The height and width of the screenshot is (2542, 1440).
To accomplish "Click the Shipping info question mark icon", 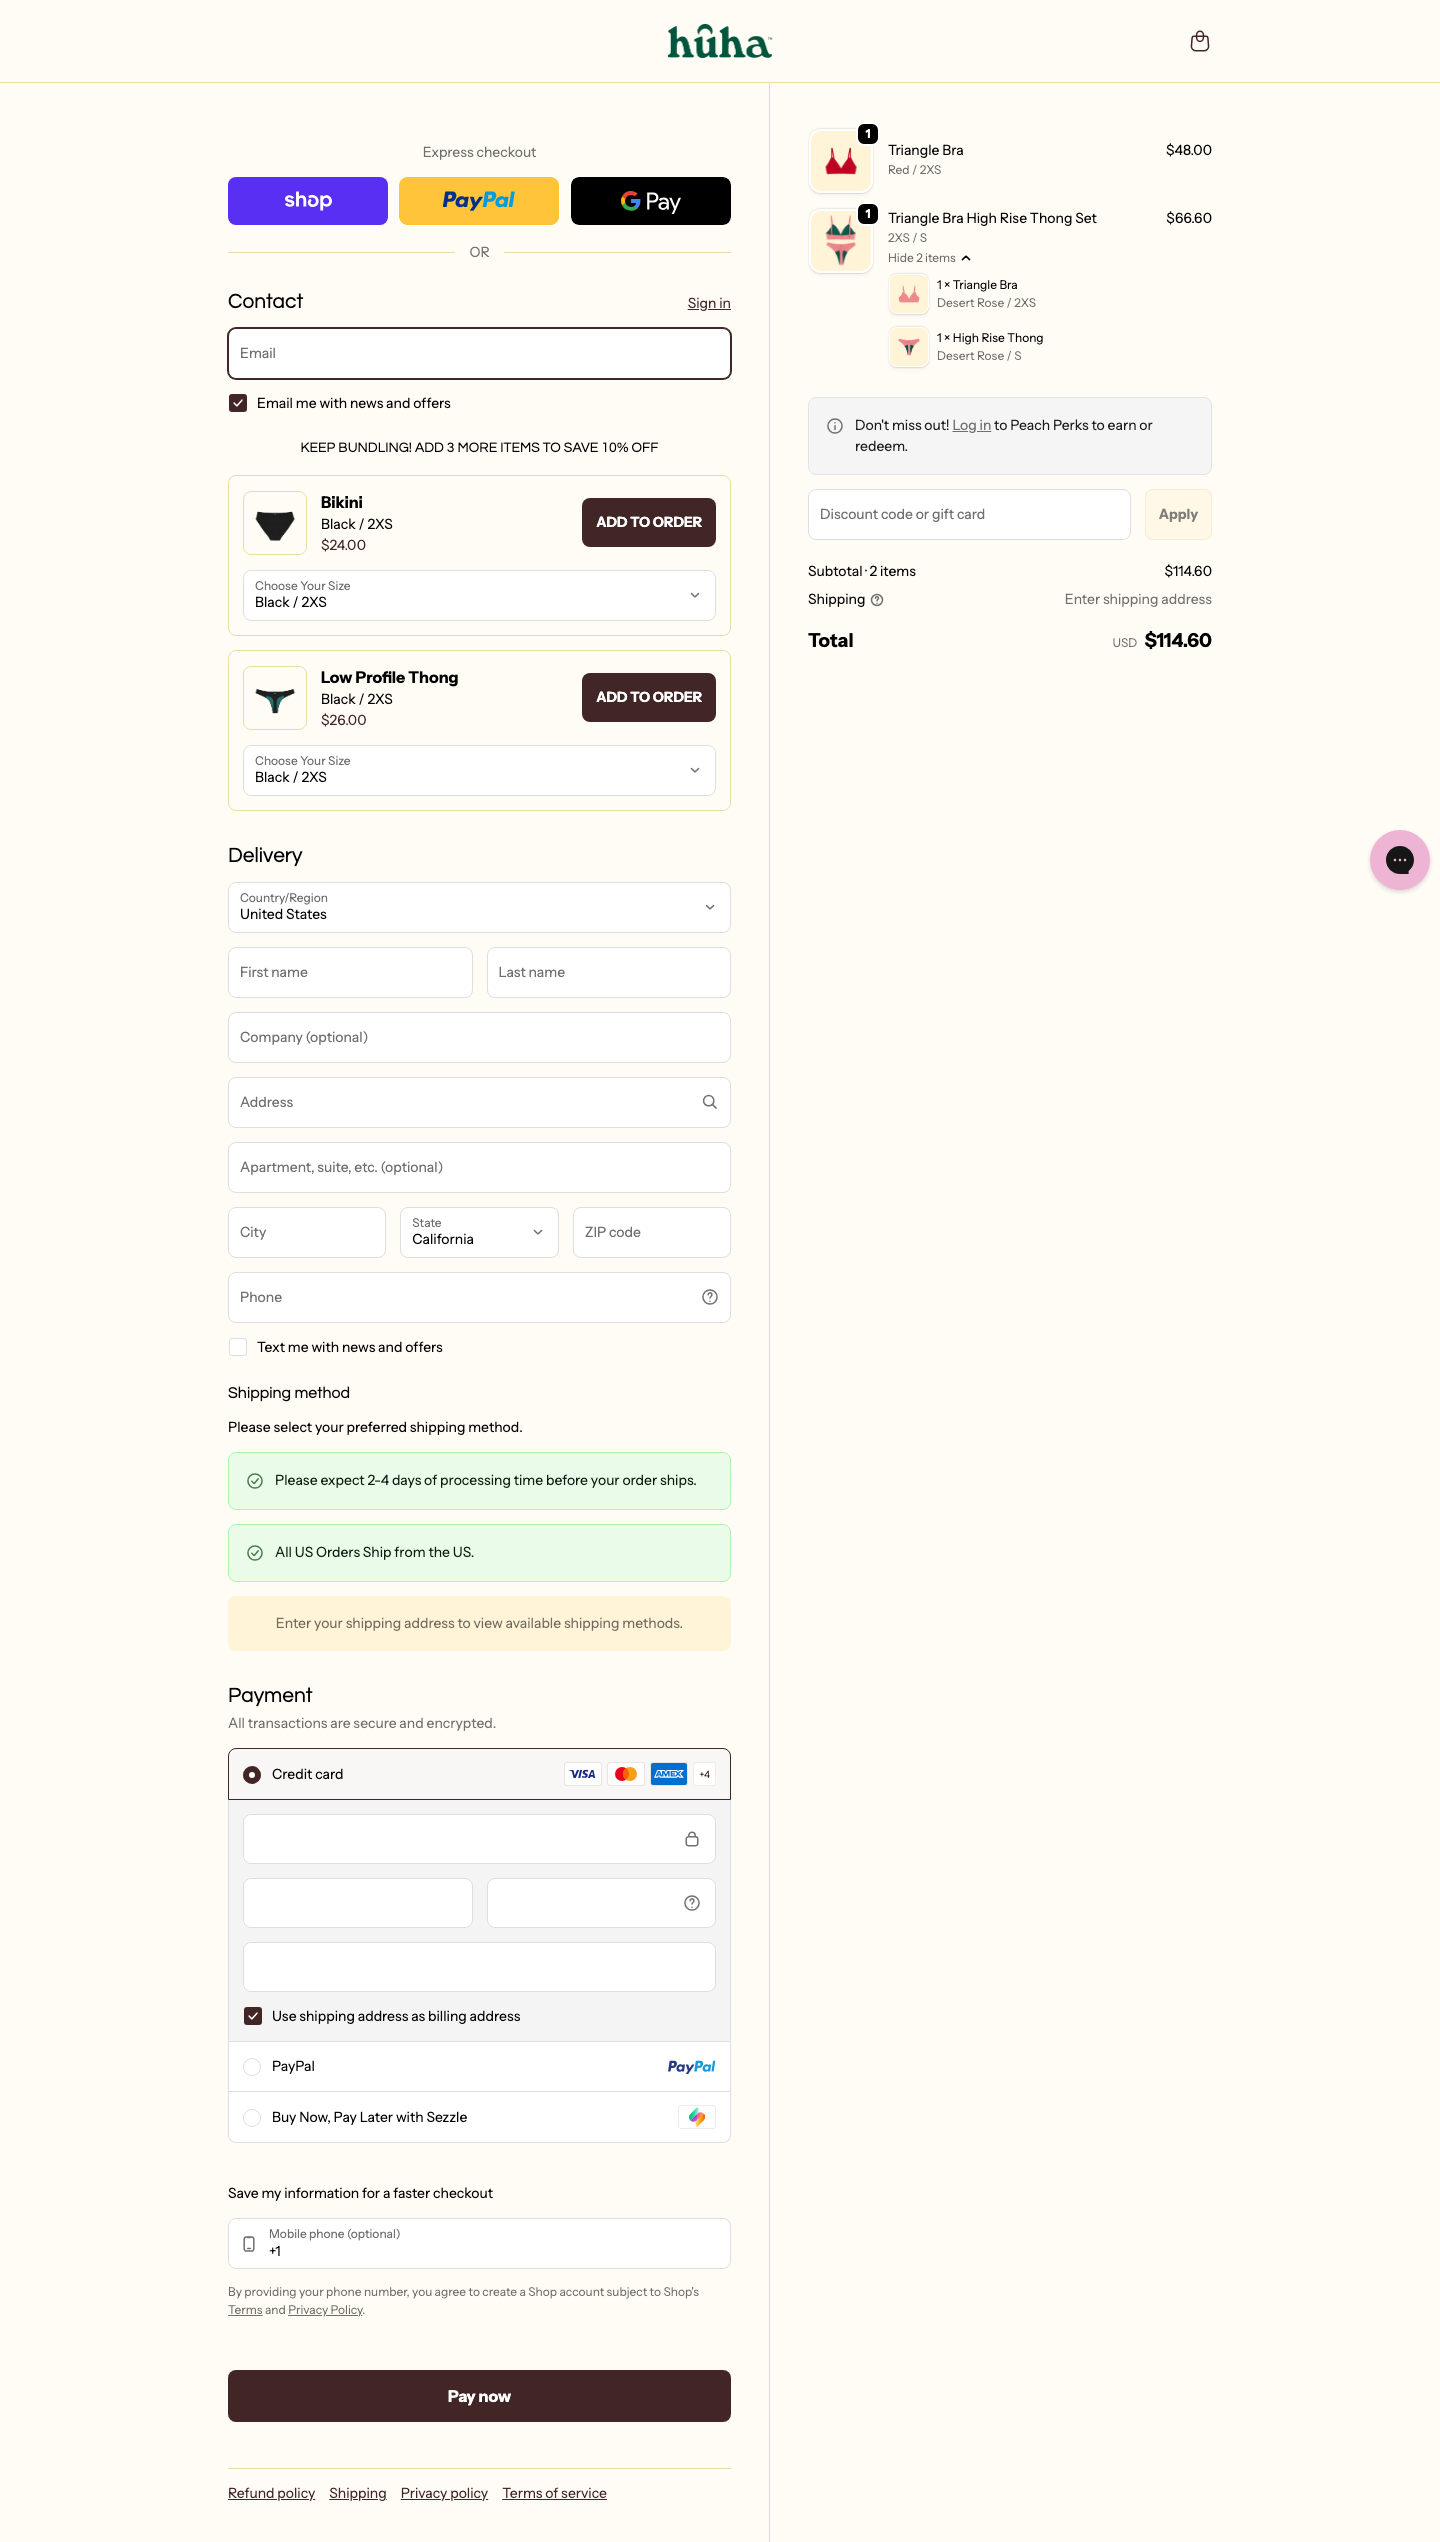I will (877, 599).
